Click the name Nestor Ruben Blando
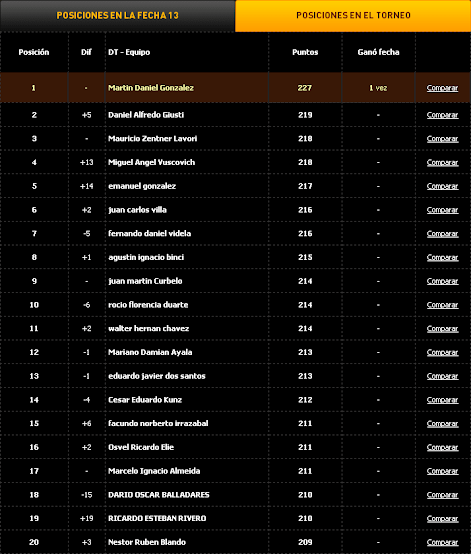471x554 pixels. coord(147,542)
